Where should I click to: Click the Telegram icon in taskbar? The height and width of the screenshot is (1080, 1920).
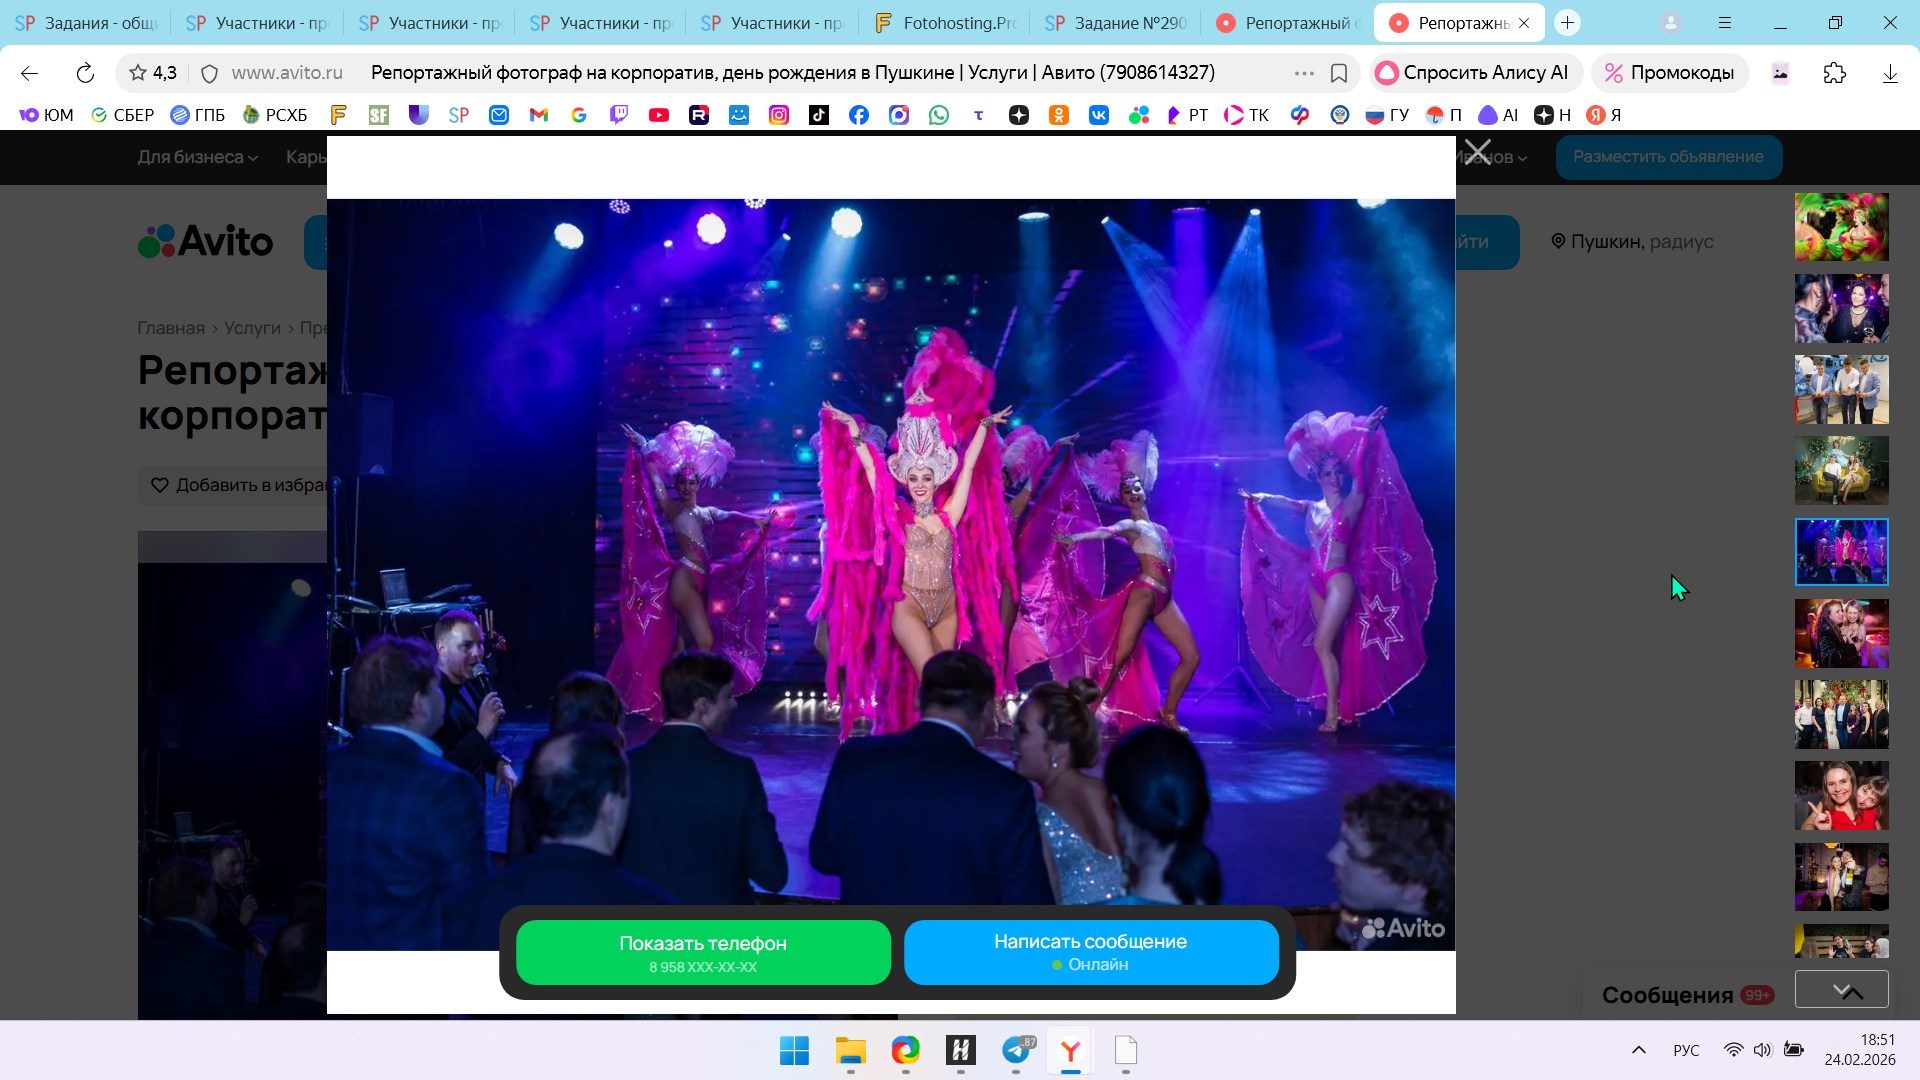(x=1016, y=1051)
